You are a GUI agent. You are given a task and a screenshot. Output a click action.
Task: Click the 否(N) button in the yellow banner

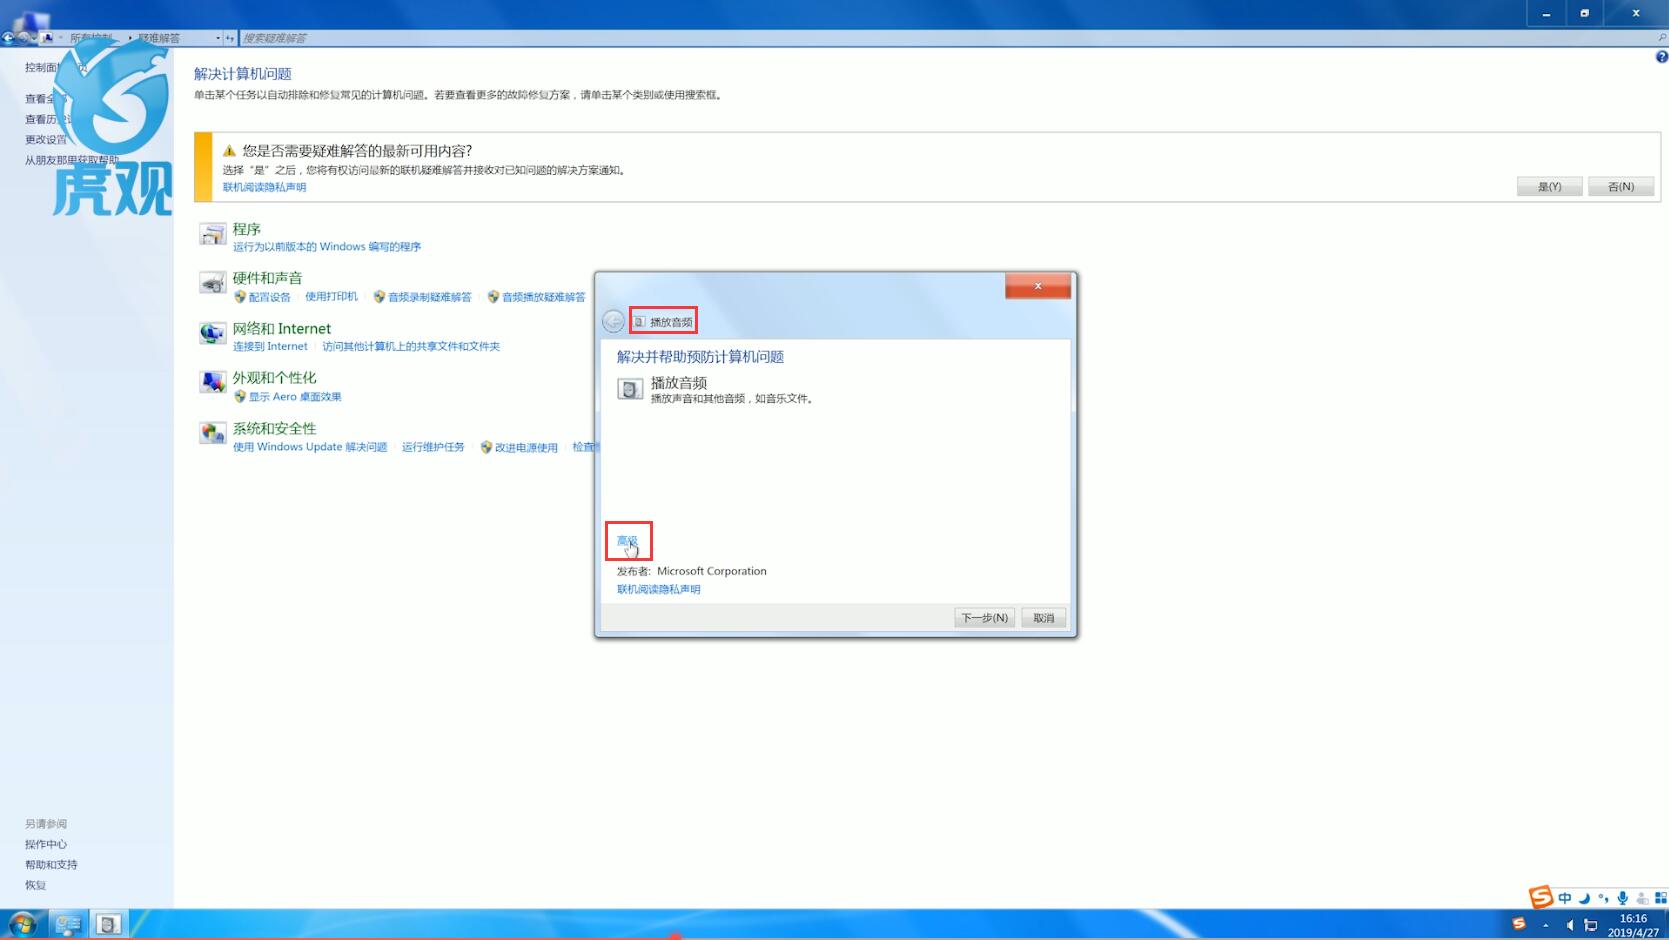tap(1621, 187)
